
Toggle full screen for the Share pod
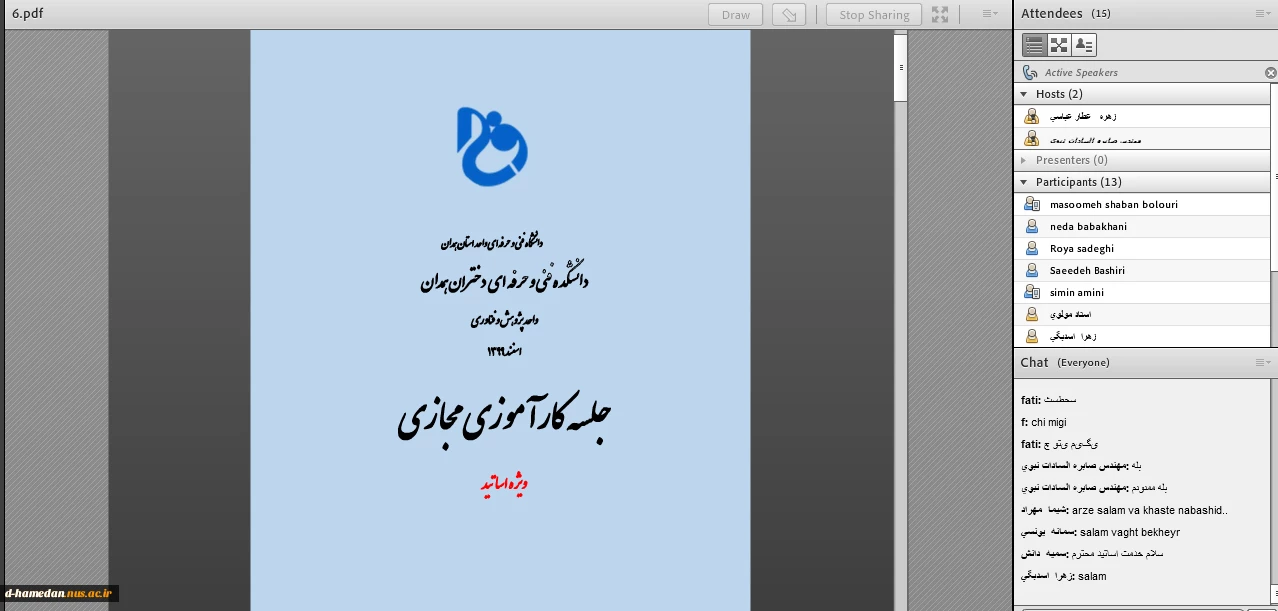pos(940,14)
